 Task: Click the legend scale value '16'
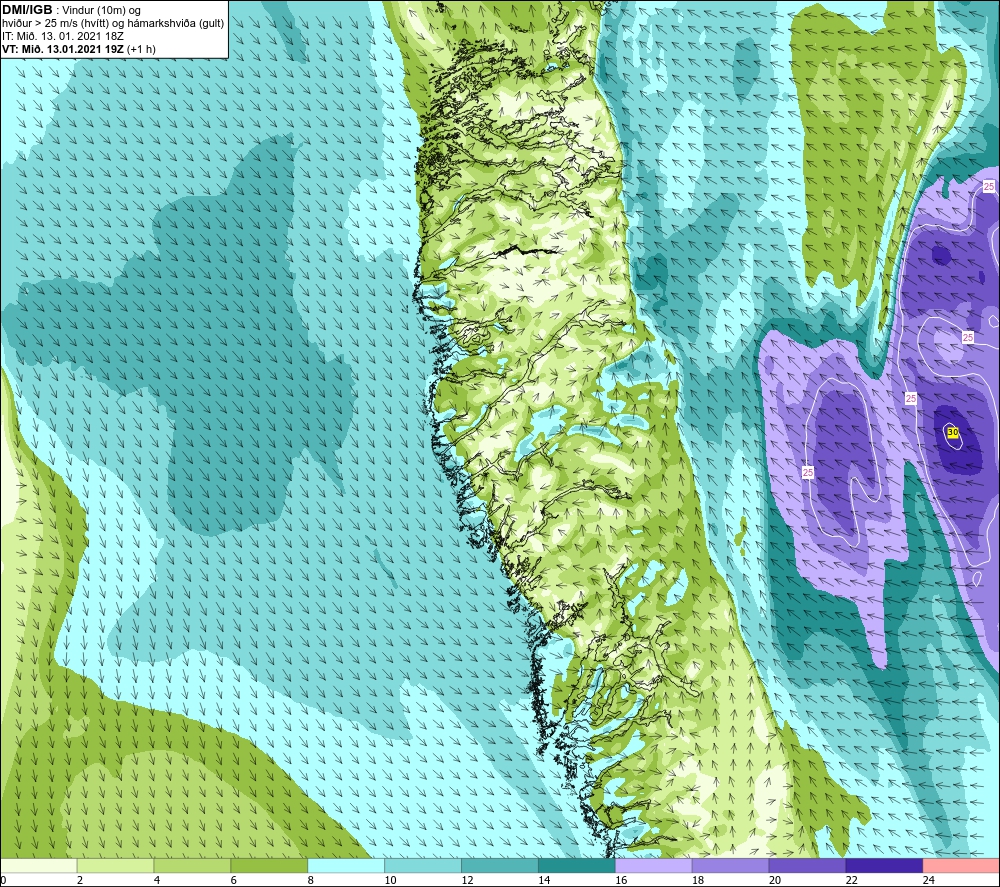pyautogui.click(x=621, y=880)
